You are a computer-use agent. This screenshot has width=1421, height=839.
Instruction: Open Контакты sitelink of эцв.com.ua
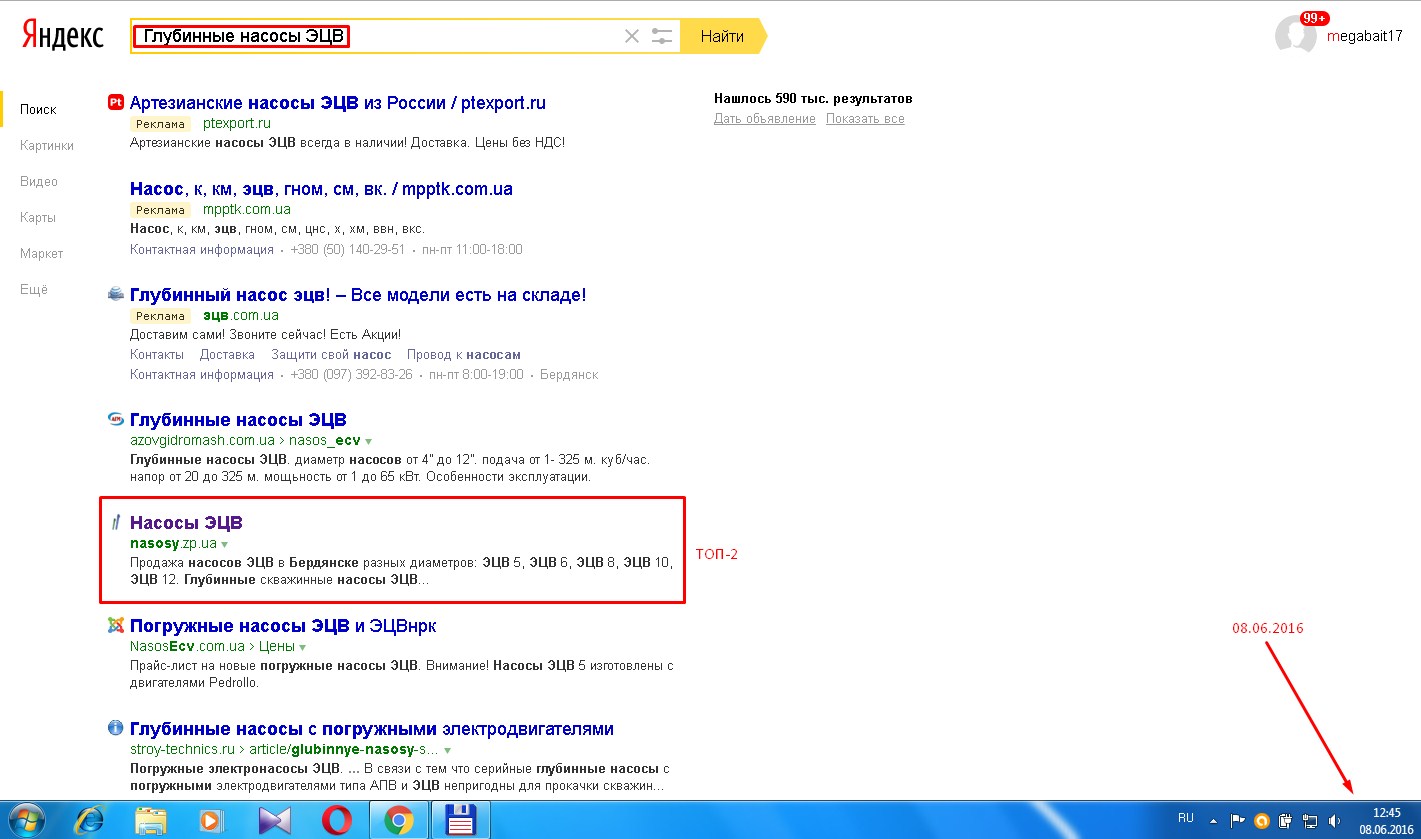[x=157, y=354]
